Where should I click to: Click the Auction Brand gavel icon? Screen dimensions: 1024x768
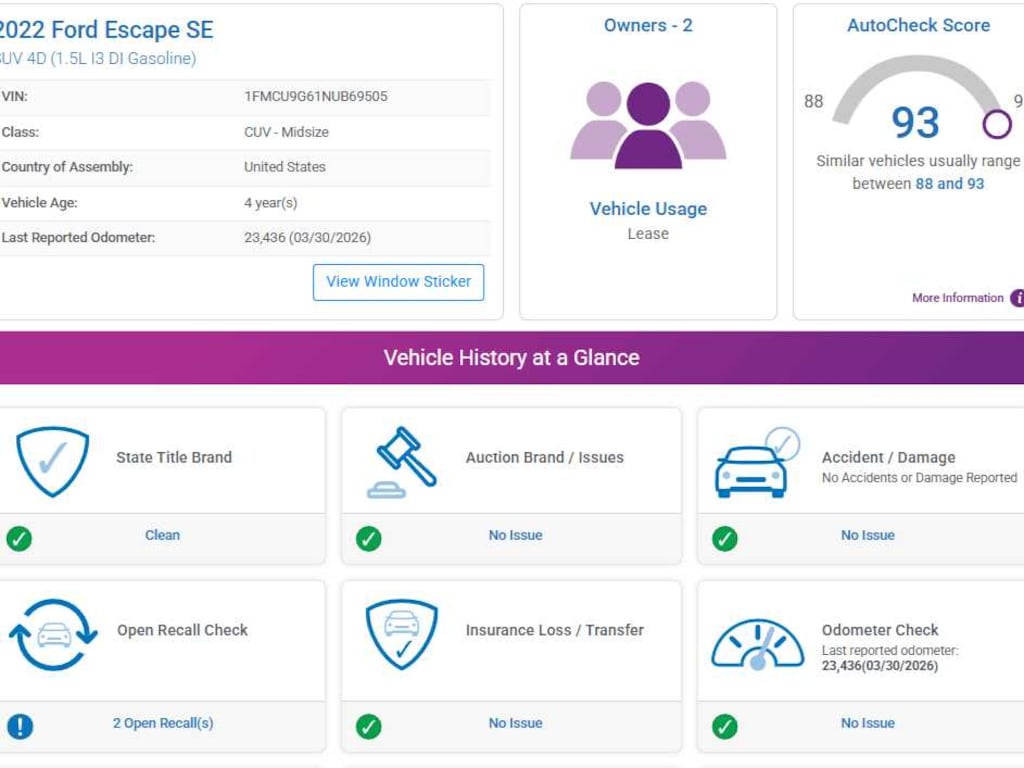click(402, 462)
